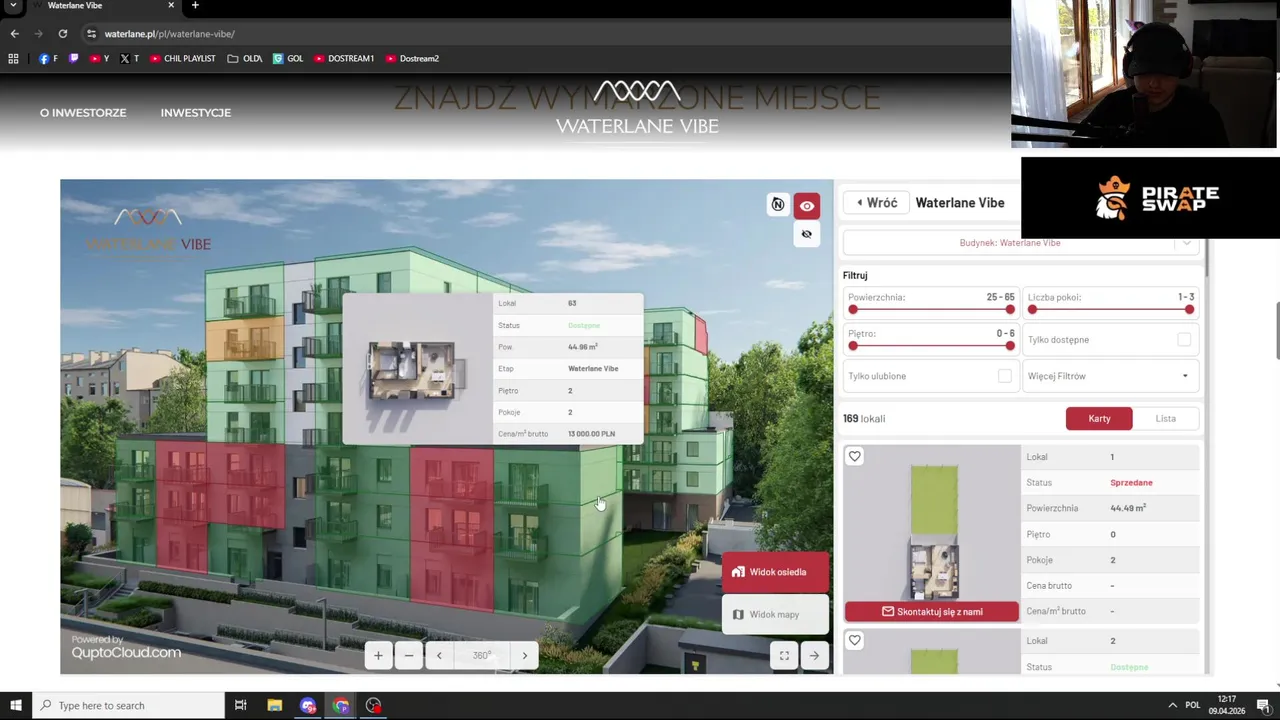Open Widok osiedla view
1280x720 pixels.
point(776,572)
